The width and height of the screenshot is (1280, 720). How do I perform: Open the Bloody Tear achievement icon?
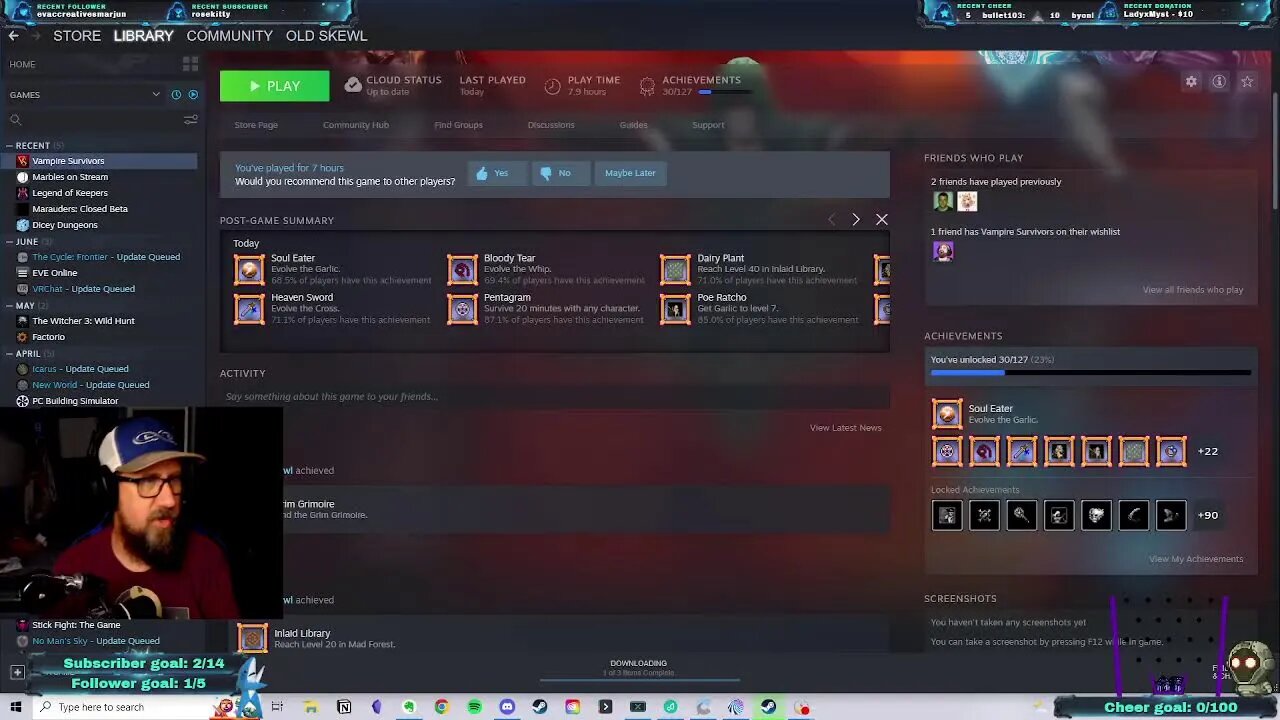[x=462, y=269]
